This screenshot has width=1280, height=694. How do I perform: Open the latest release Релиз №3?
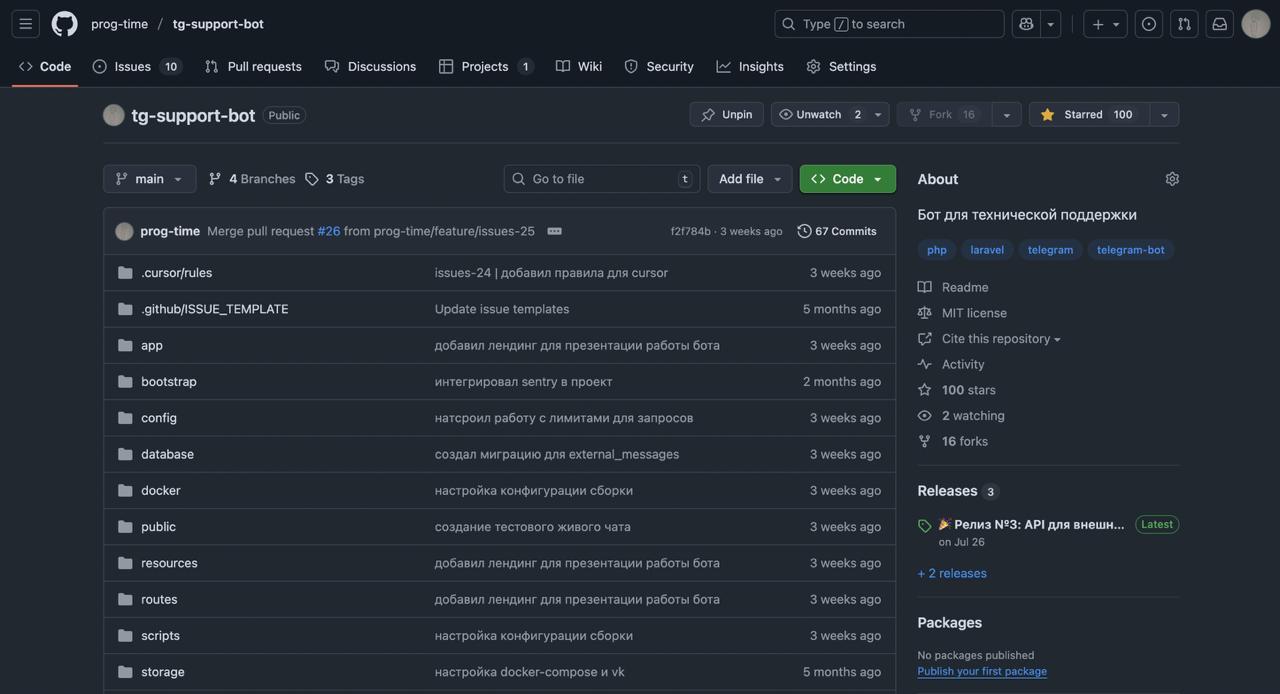coord(1031,524)
